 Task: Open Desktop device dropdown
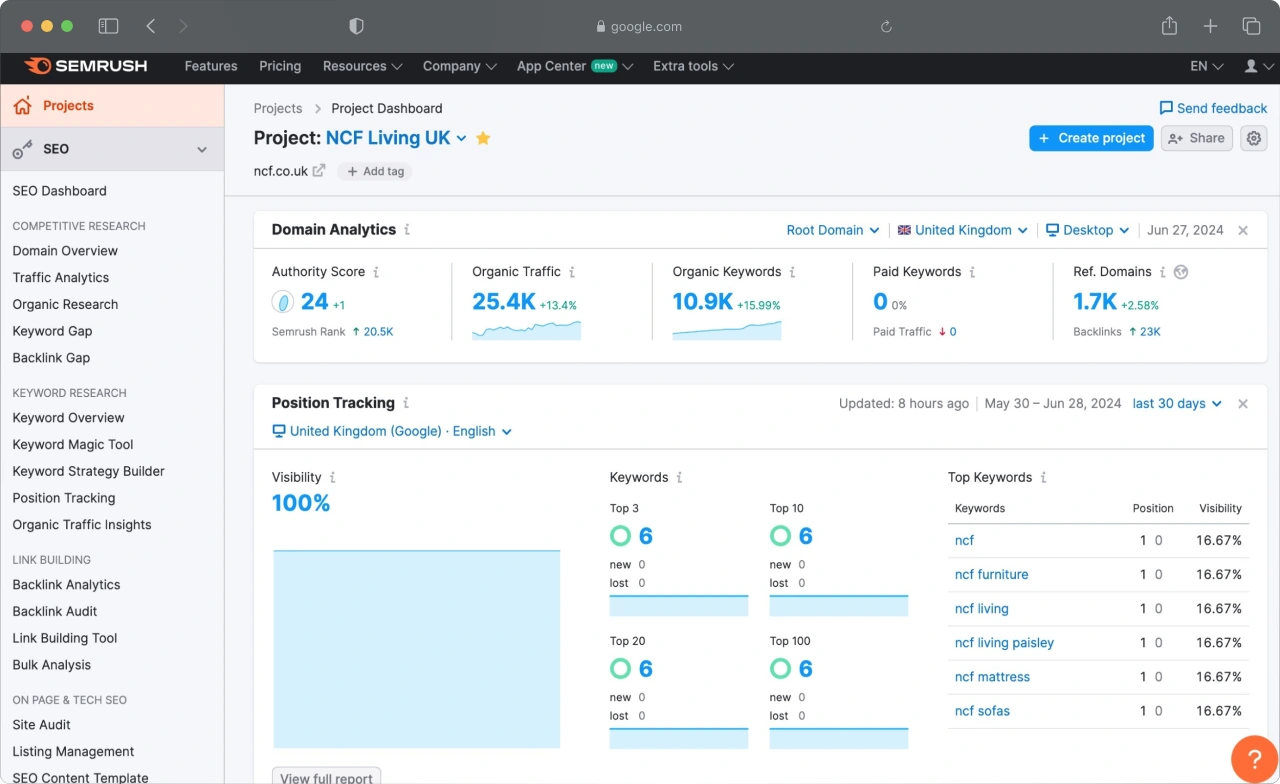(x=1087, y=230)
